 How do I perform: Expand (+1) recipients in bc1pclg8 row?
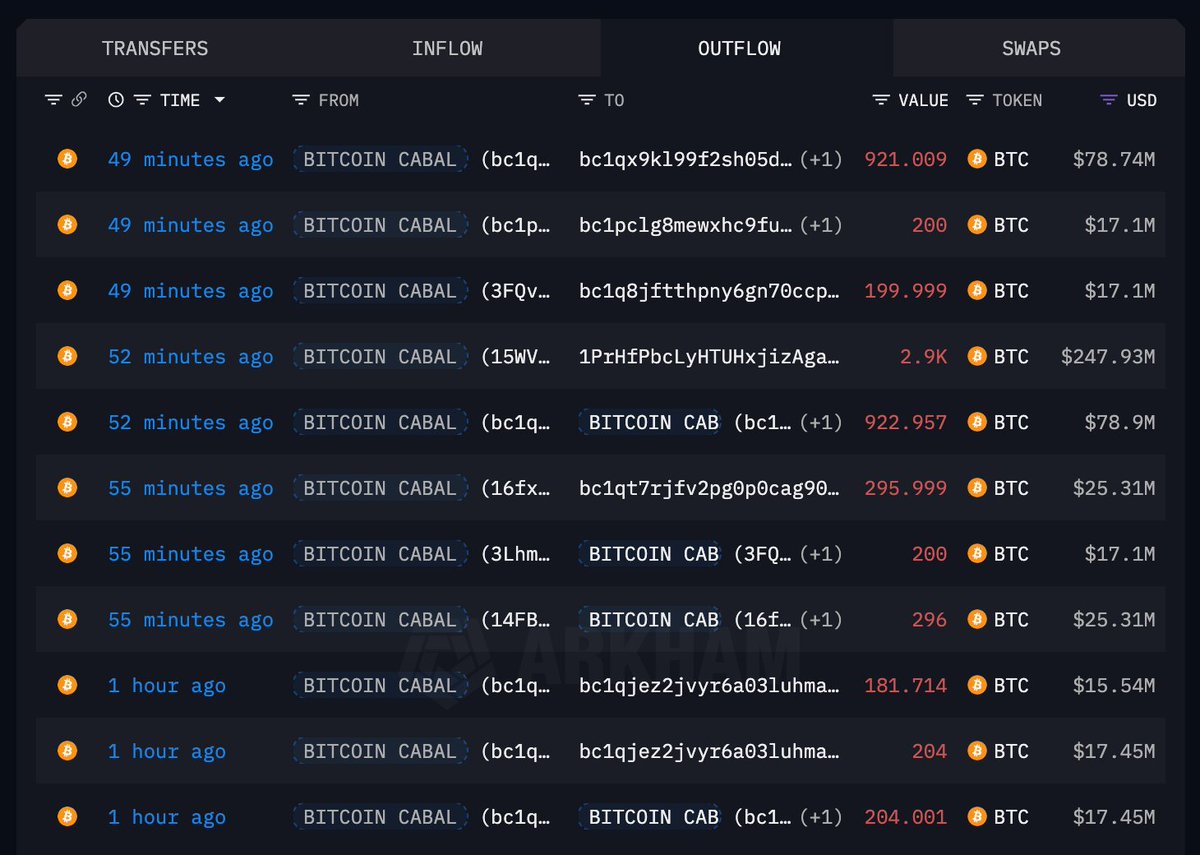click(821, 225)
